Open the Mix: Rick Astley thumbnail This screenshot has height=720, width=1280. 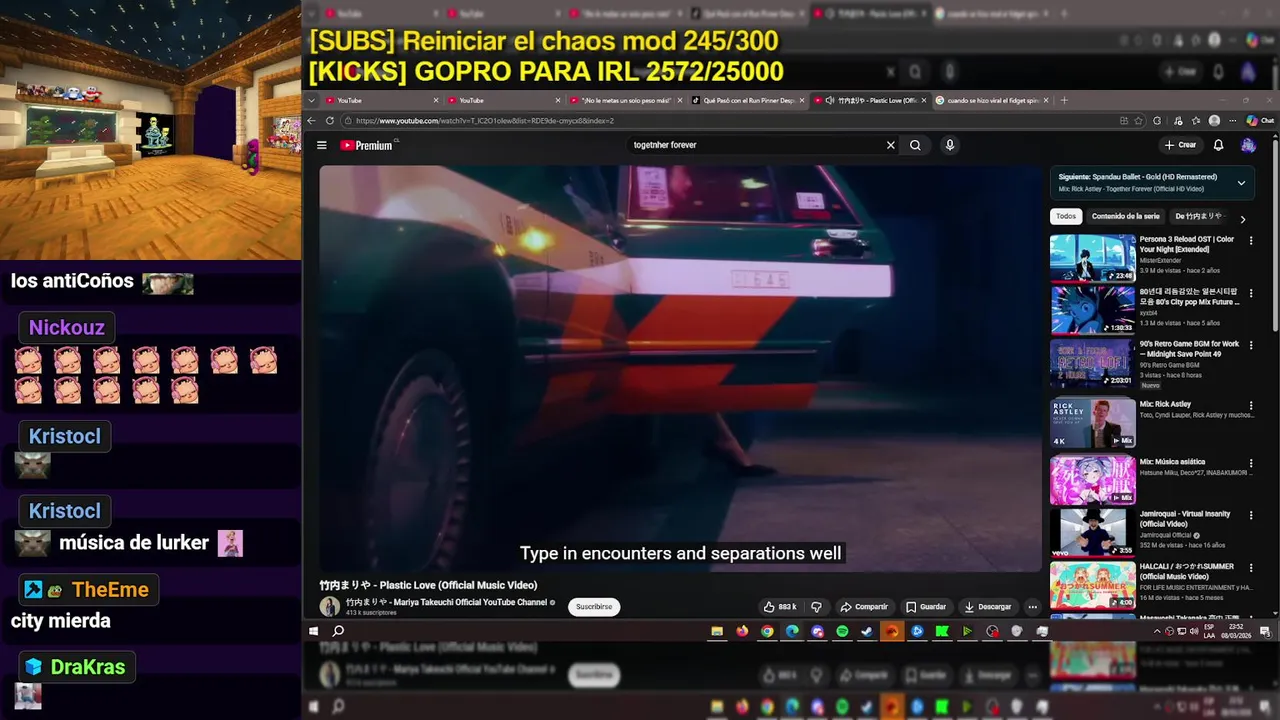(x=1092, y=423)
